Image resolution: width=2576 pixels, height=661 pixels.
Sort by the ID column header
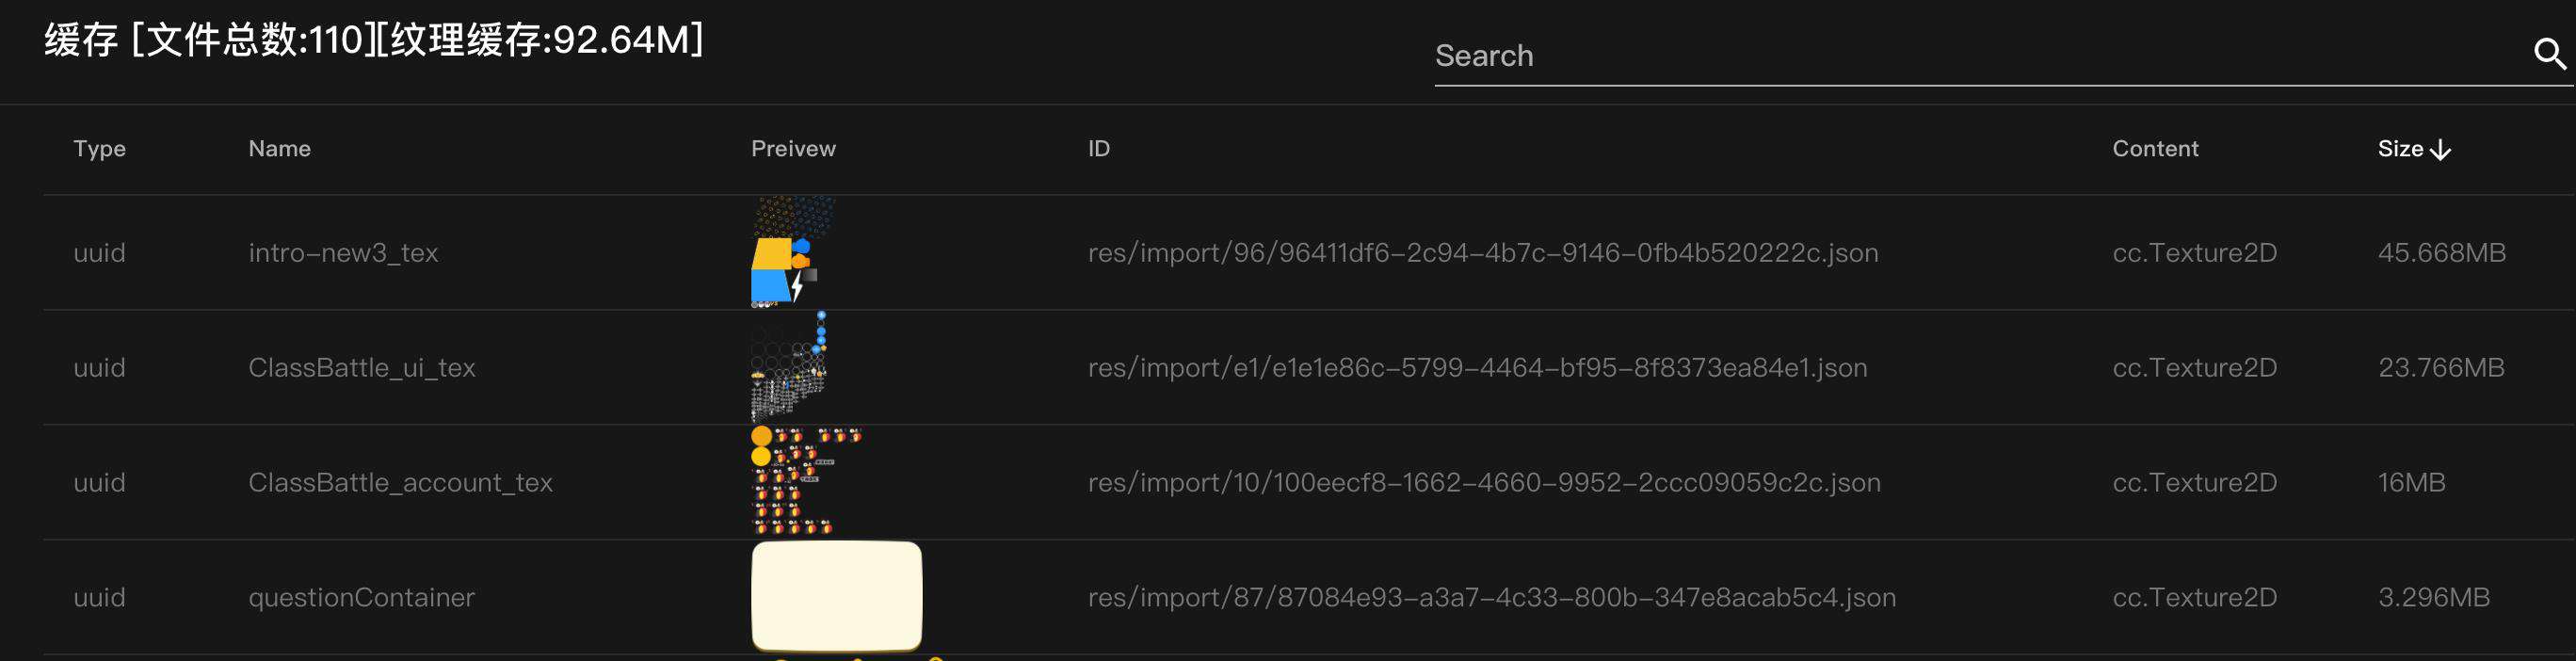[x=1099, y=149]
